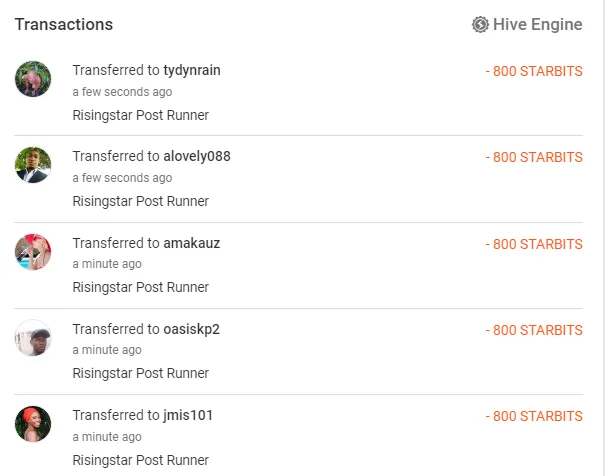Viewport: 605px width, 476px height.
Task: Click the tydynrain transaction's timestamp
Action: [x=122, y=92]
